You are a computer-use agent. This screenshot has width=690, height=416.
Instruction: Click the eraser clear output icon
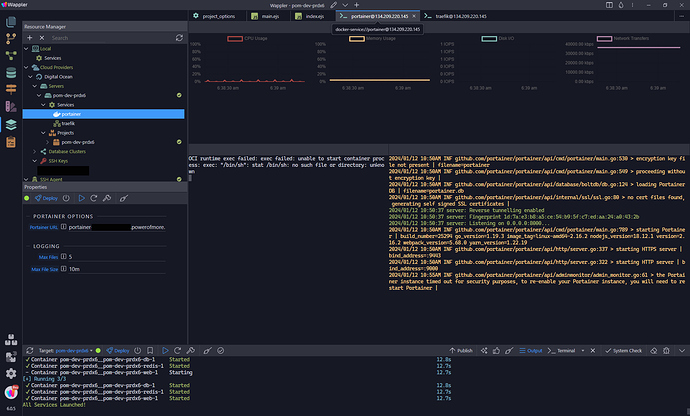tap(653, 350)
